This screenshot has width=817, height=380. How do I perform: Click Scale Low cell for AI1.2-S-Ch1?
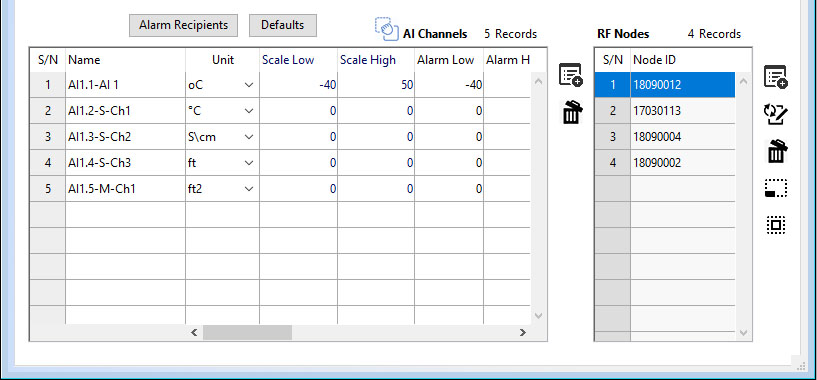click(298, 111)
